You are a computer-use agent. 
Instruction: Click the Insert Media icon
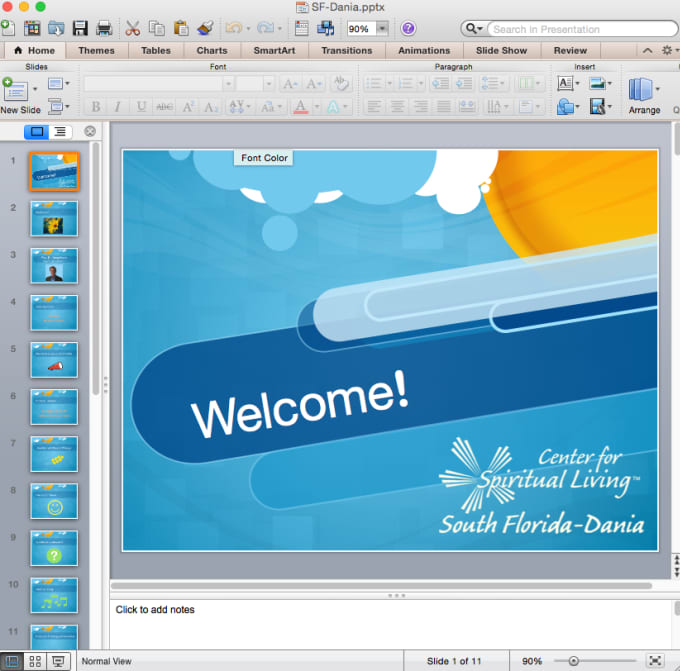pos(597,106)
